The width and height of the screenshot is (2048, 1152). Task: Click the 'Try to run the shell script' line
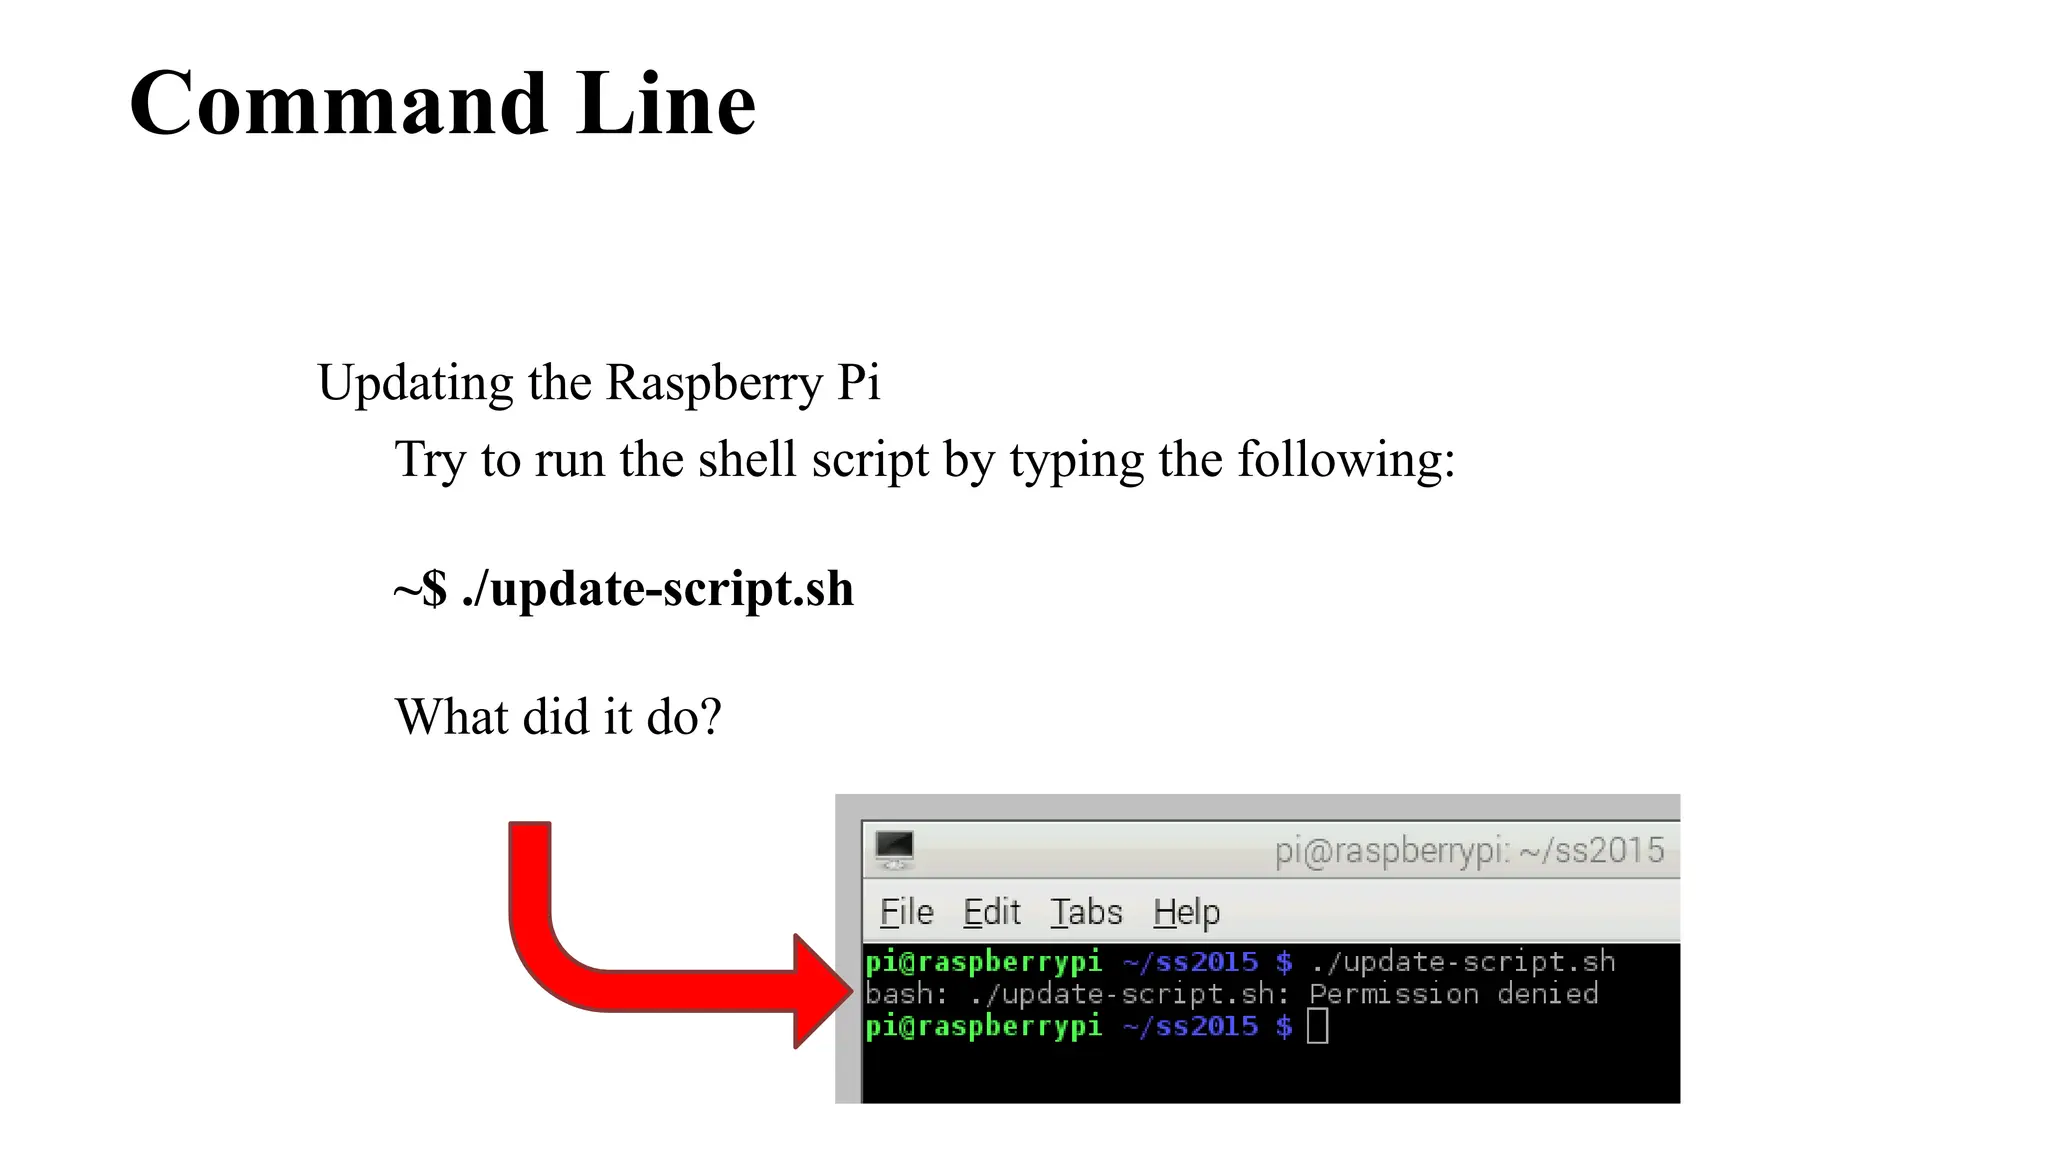click(x=925, y=460)
